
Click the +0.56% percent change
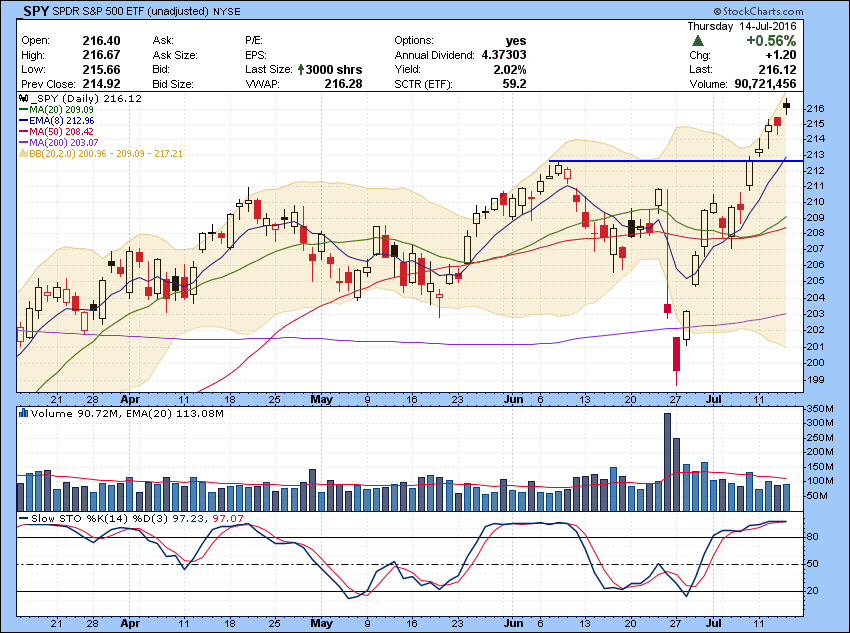(771, 41)
